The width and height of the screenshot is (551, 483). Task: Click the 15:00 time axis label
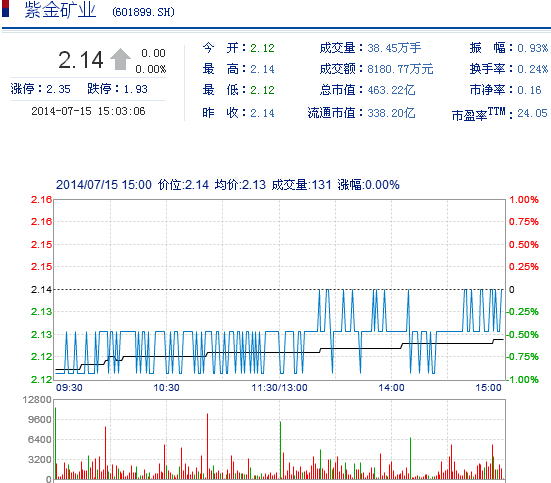click(x=488, y=387)
